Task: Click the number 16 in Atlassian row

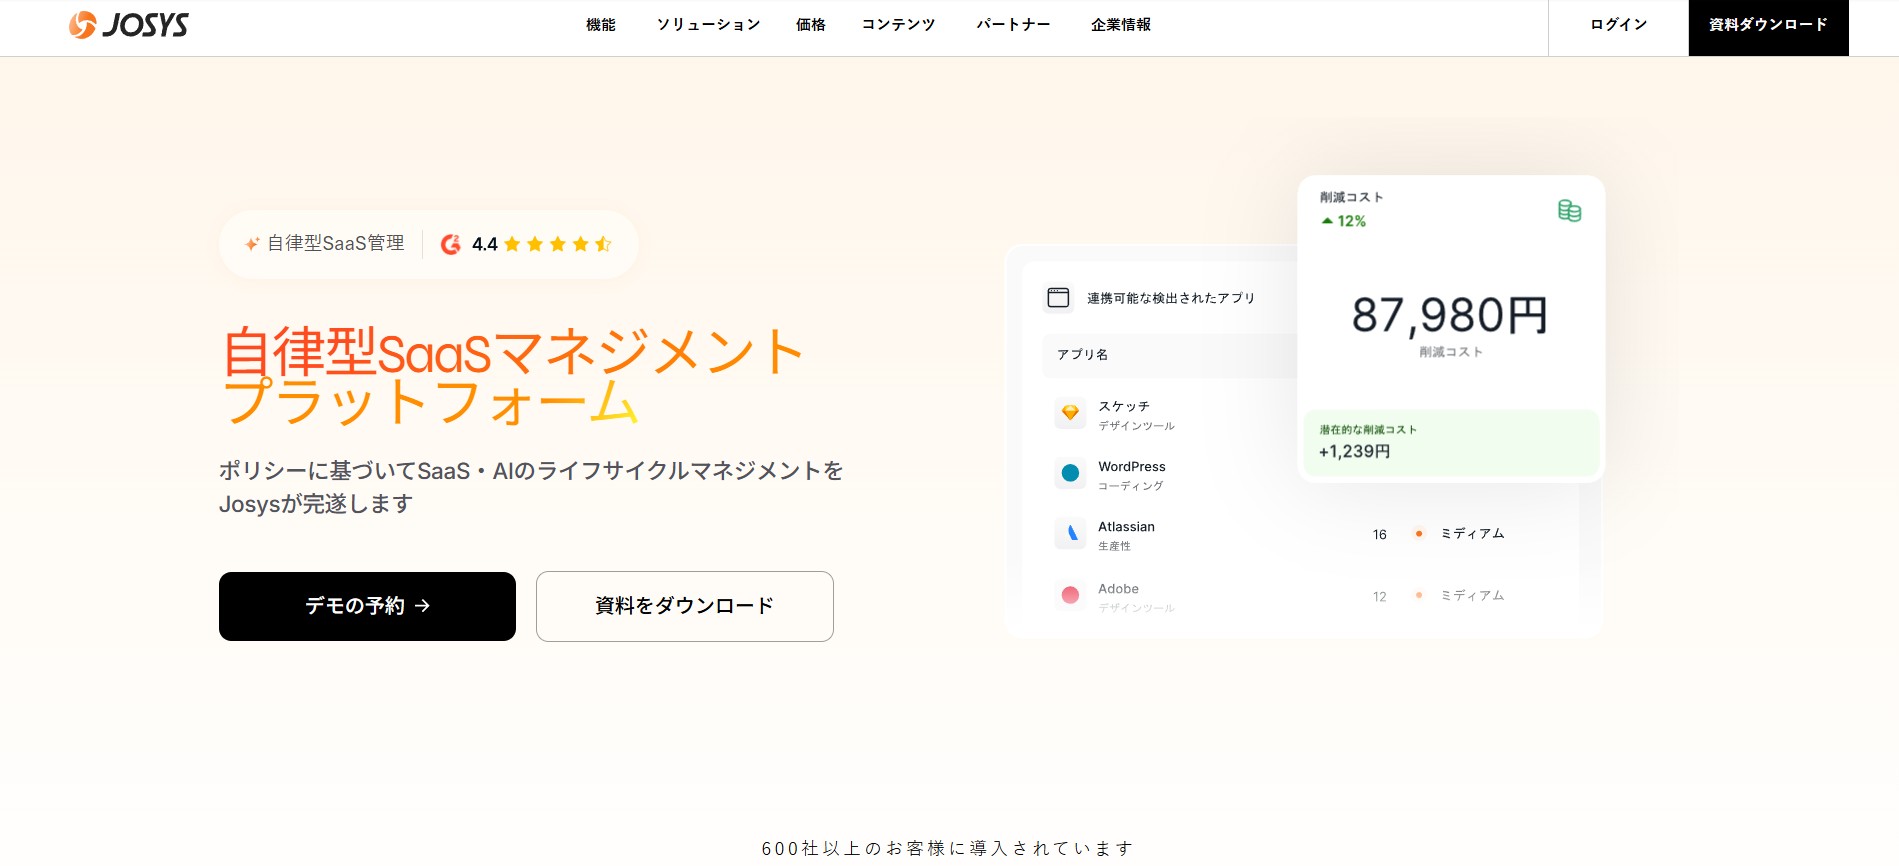Action: 1380,535
